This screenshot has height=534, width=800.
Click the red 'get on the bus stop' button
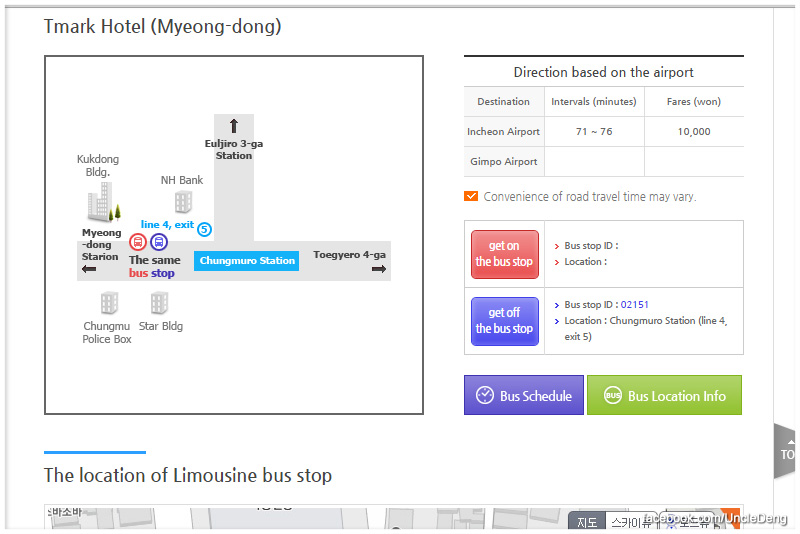504,254
